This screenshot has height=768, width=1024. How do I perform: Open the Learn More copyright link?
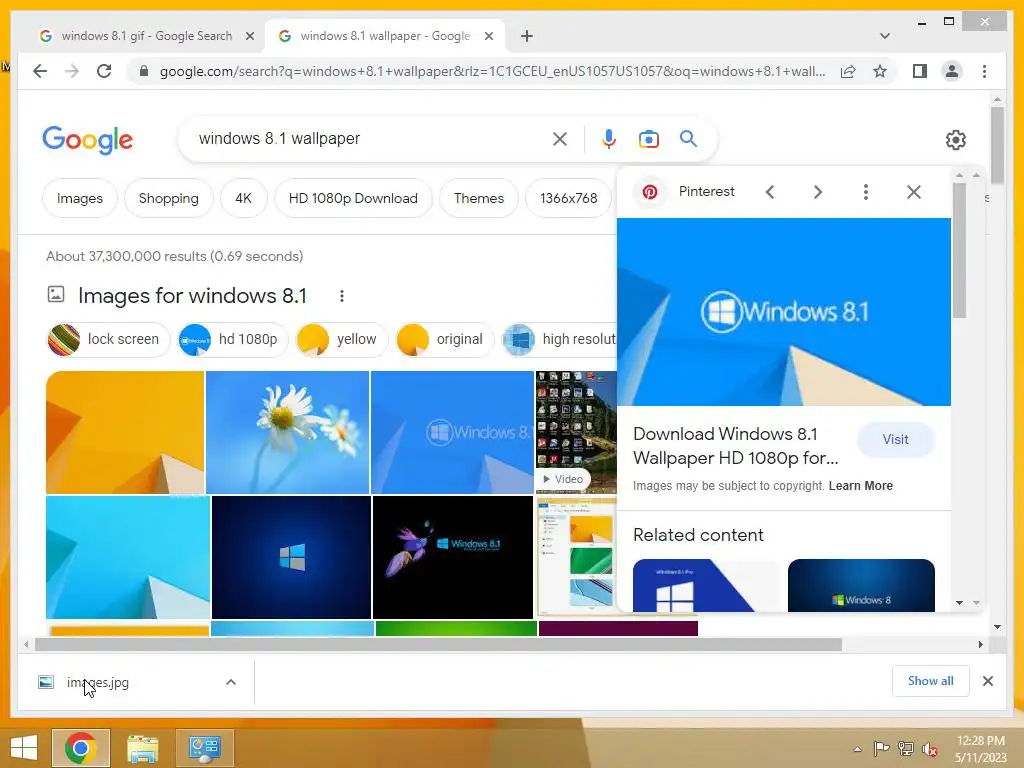(x=860, y=486)
